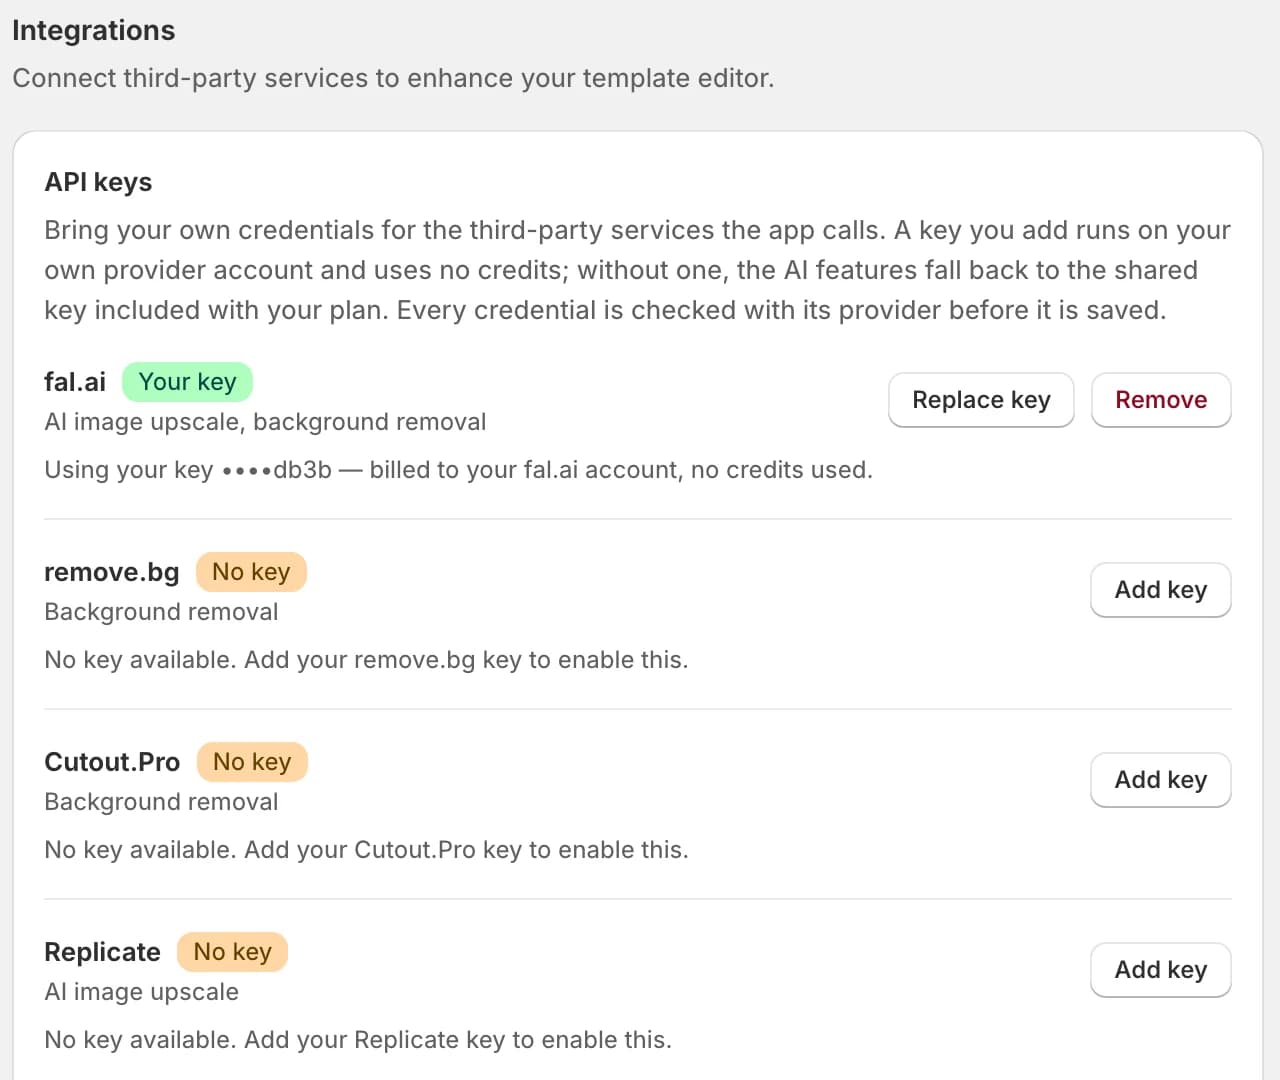Click the green "Your key" badge

pos(187,382)
